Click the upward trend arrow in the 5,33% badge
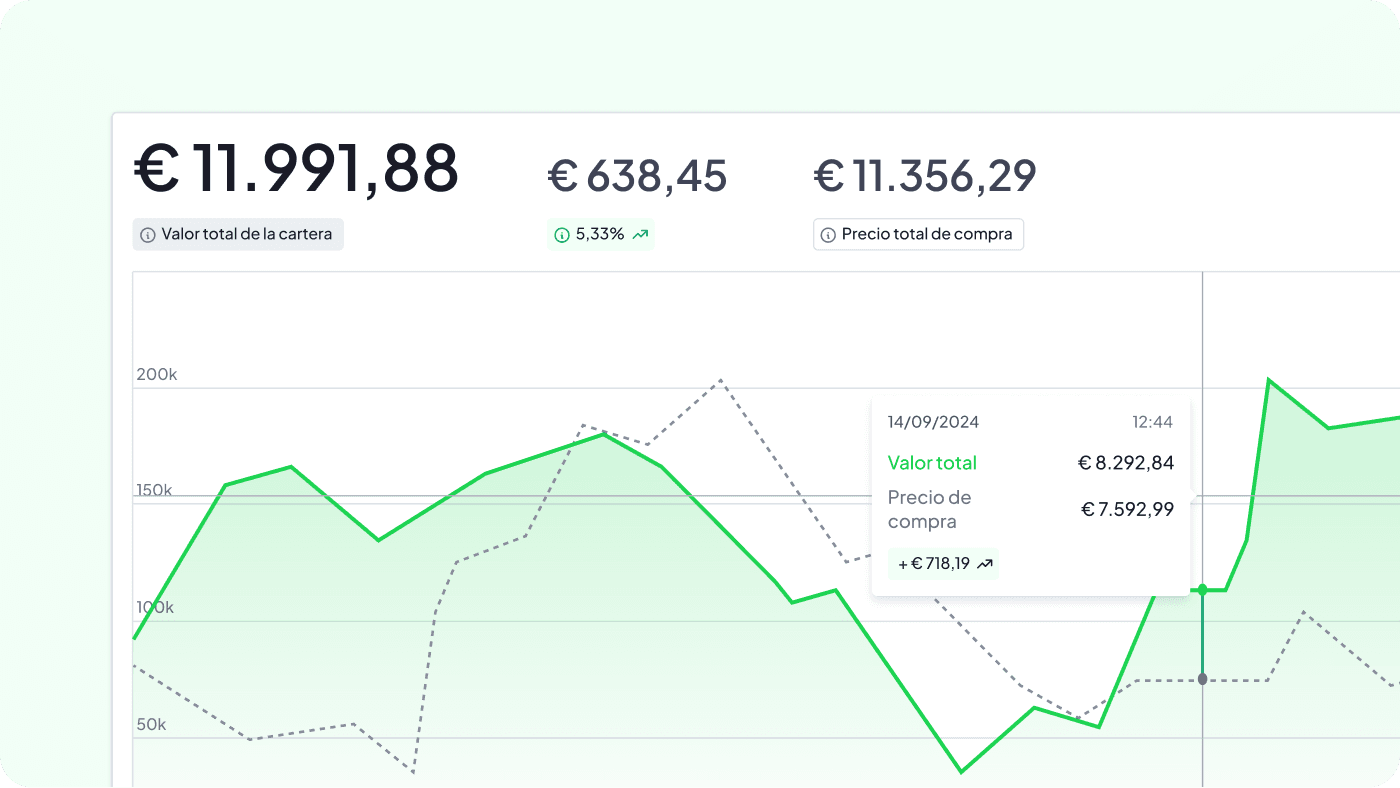Image resolution: width=1400 pixels, height=788 pixels. (640, 234)
